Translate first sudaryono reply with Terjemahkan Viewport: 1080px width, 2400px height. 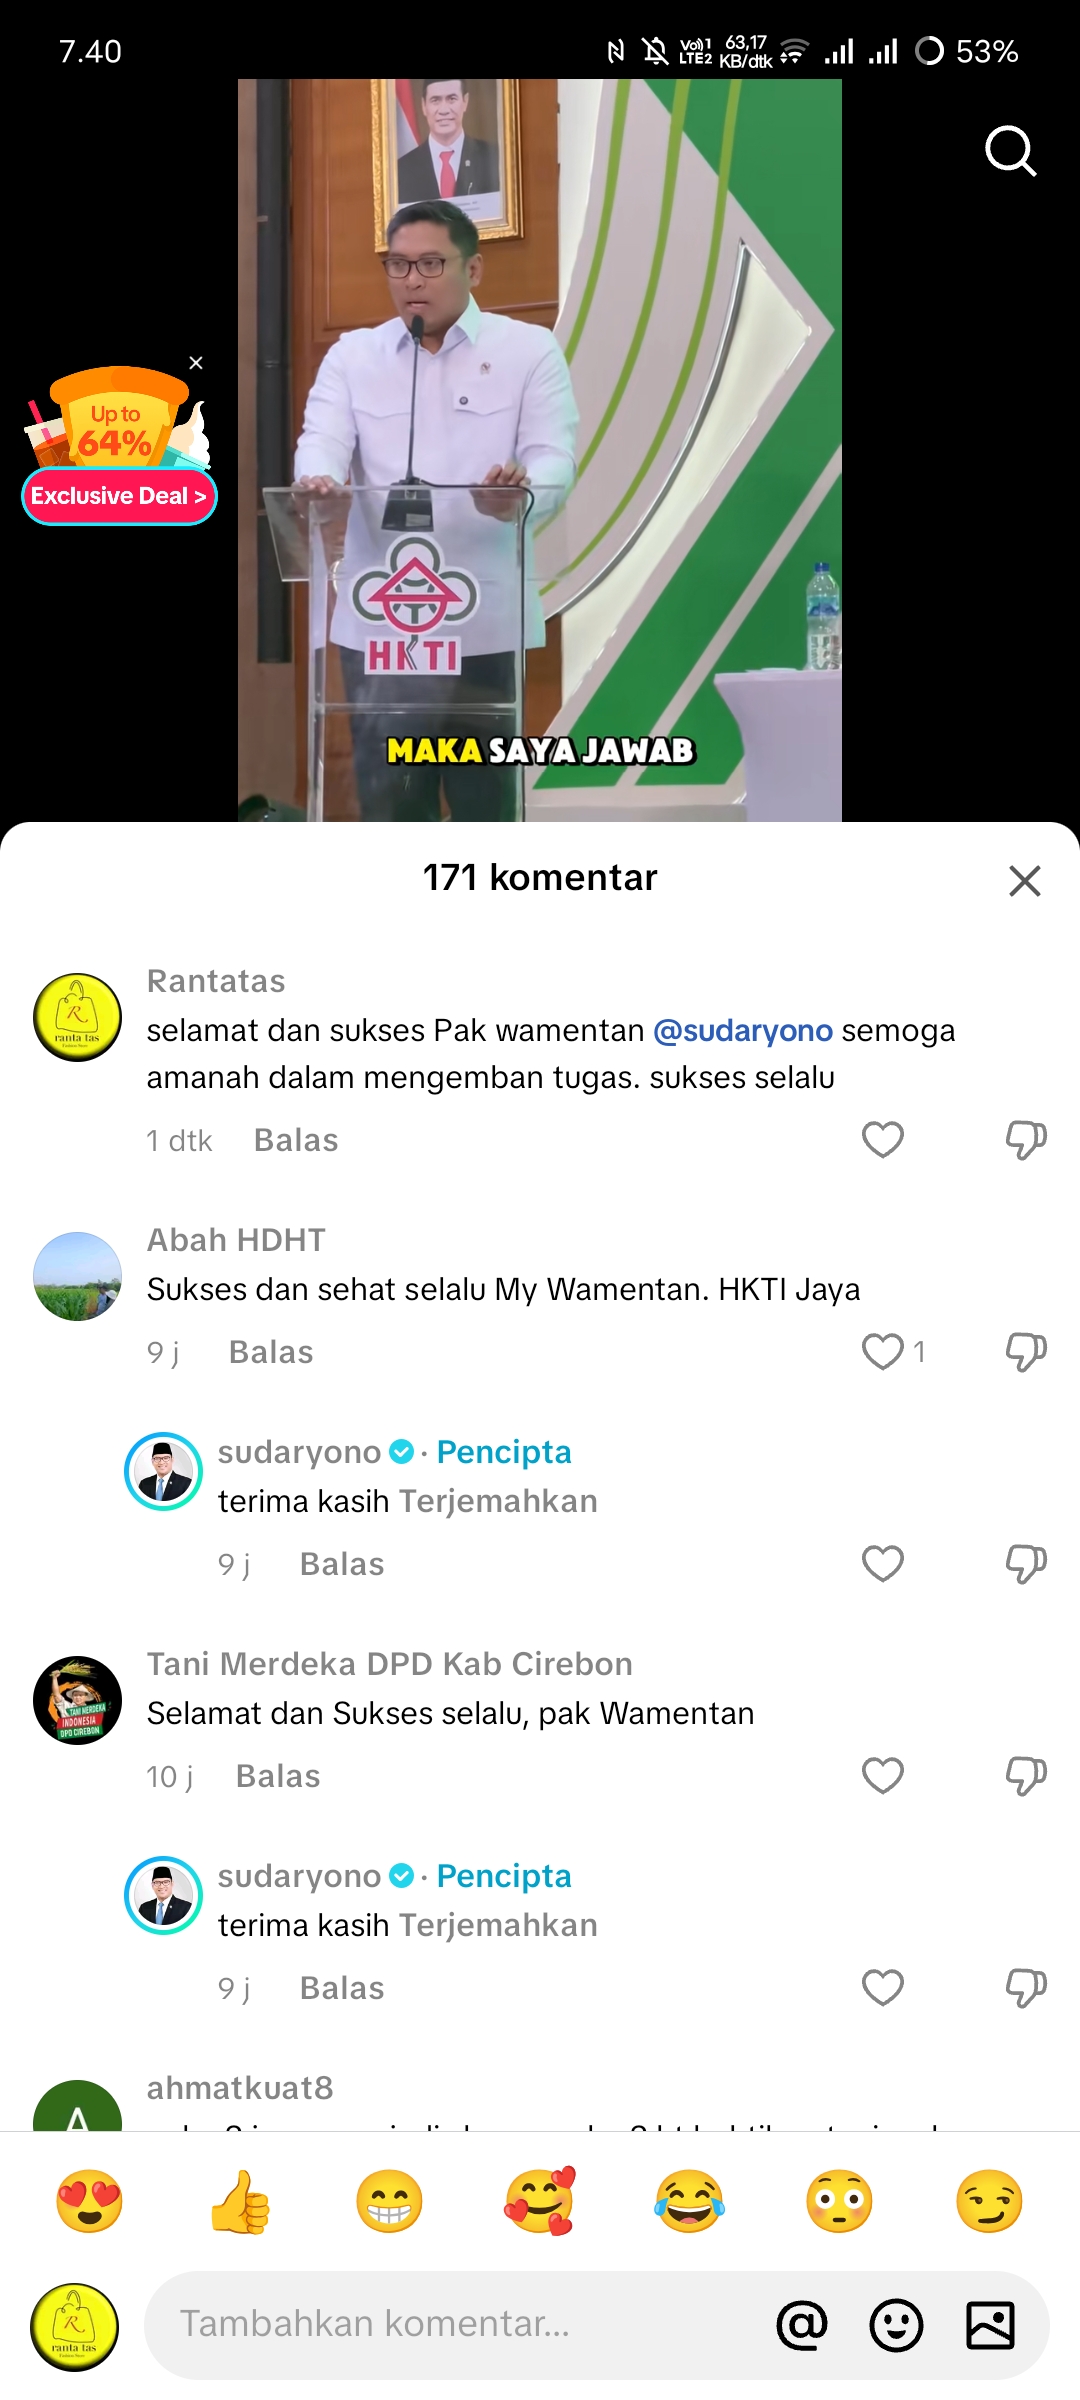point(498,1501)
